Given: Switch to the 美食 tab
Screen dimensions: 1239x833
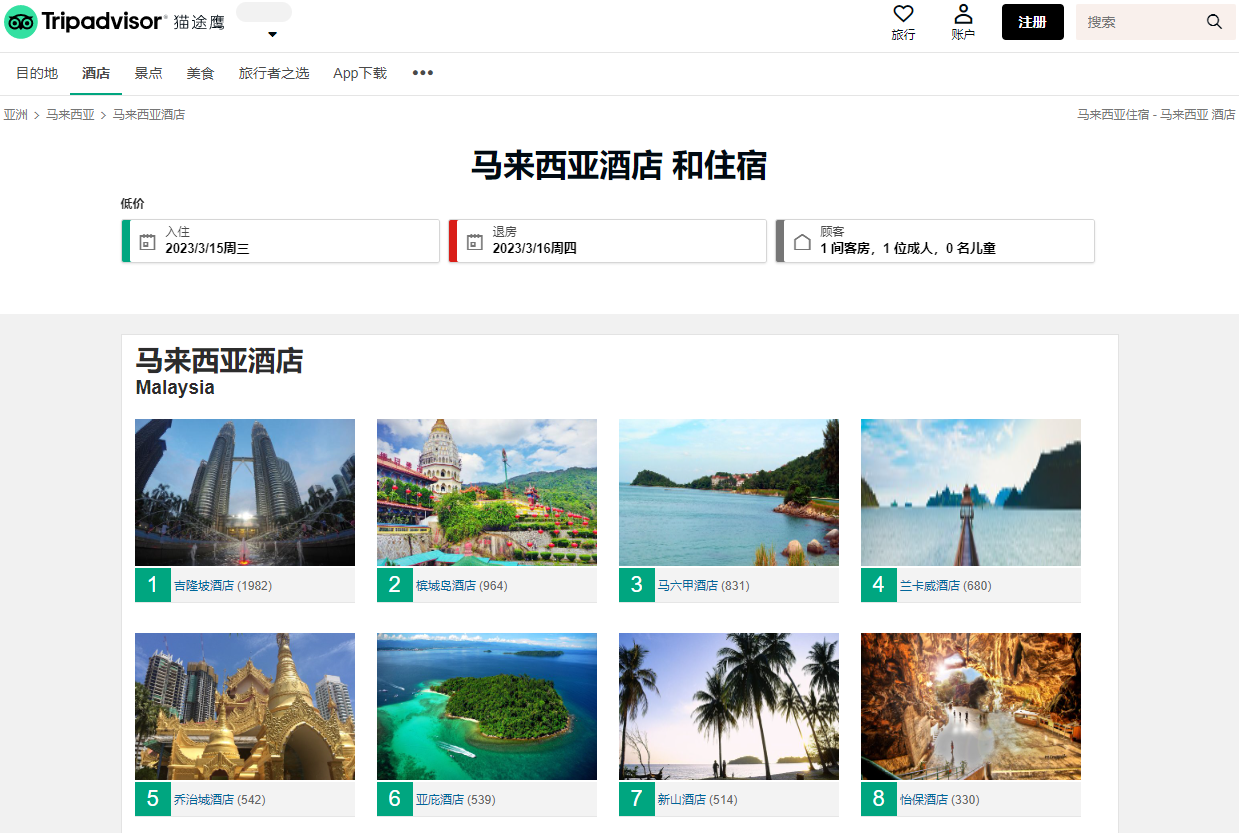Looking at the screenshot, I should click(x=200, y=73).
